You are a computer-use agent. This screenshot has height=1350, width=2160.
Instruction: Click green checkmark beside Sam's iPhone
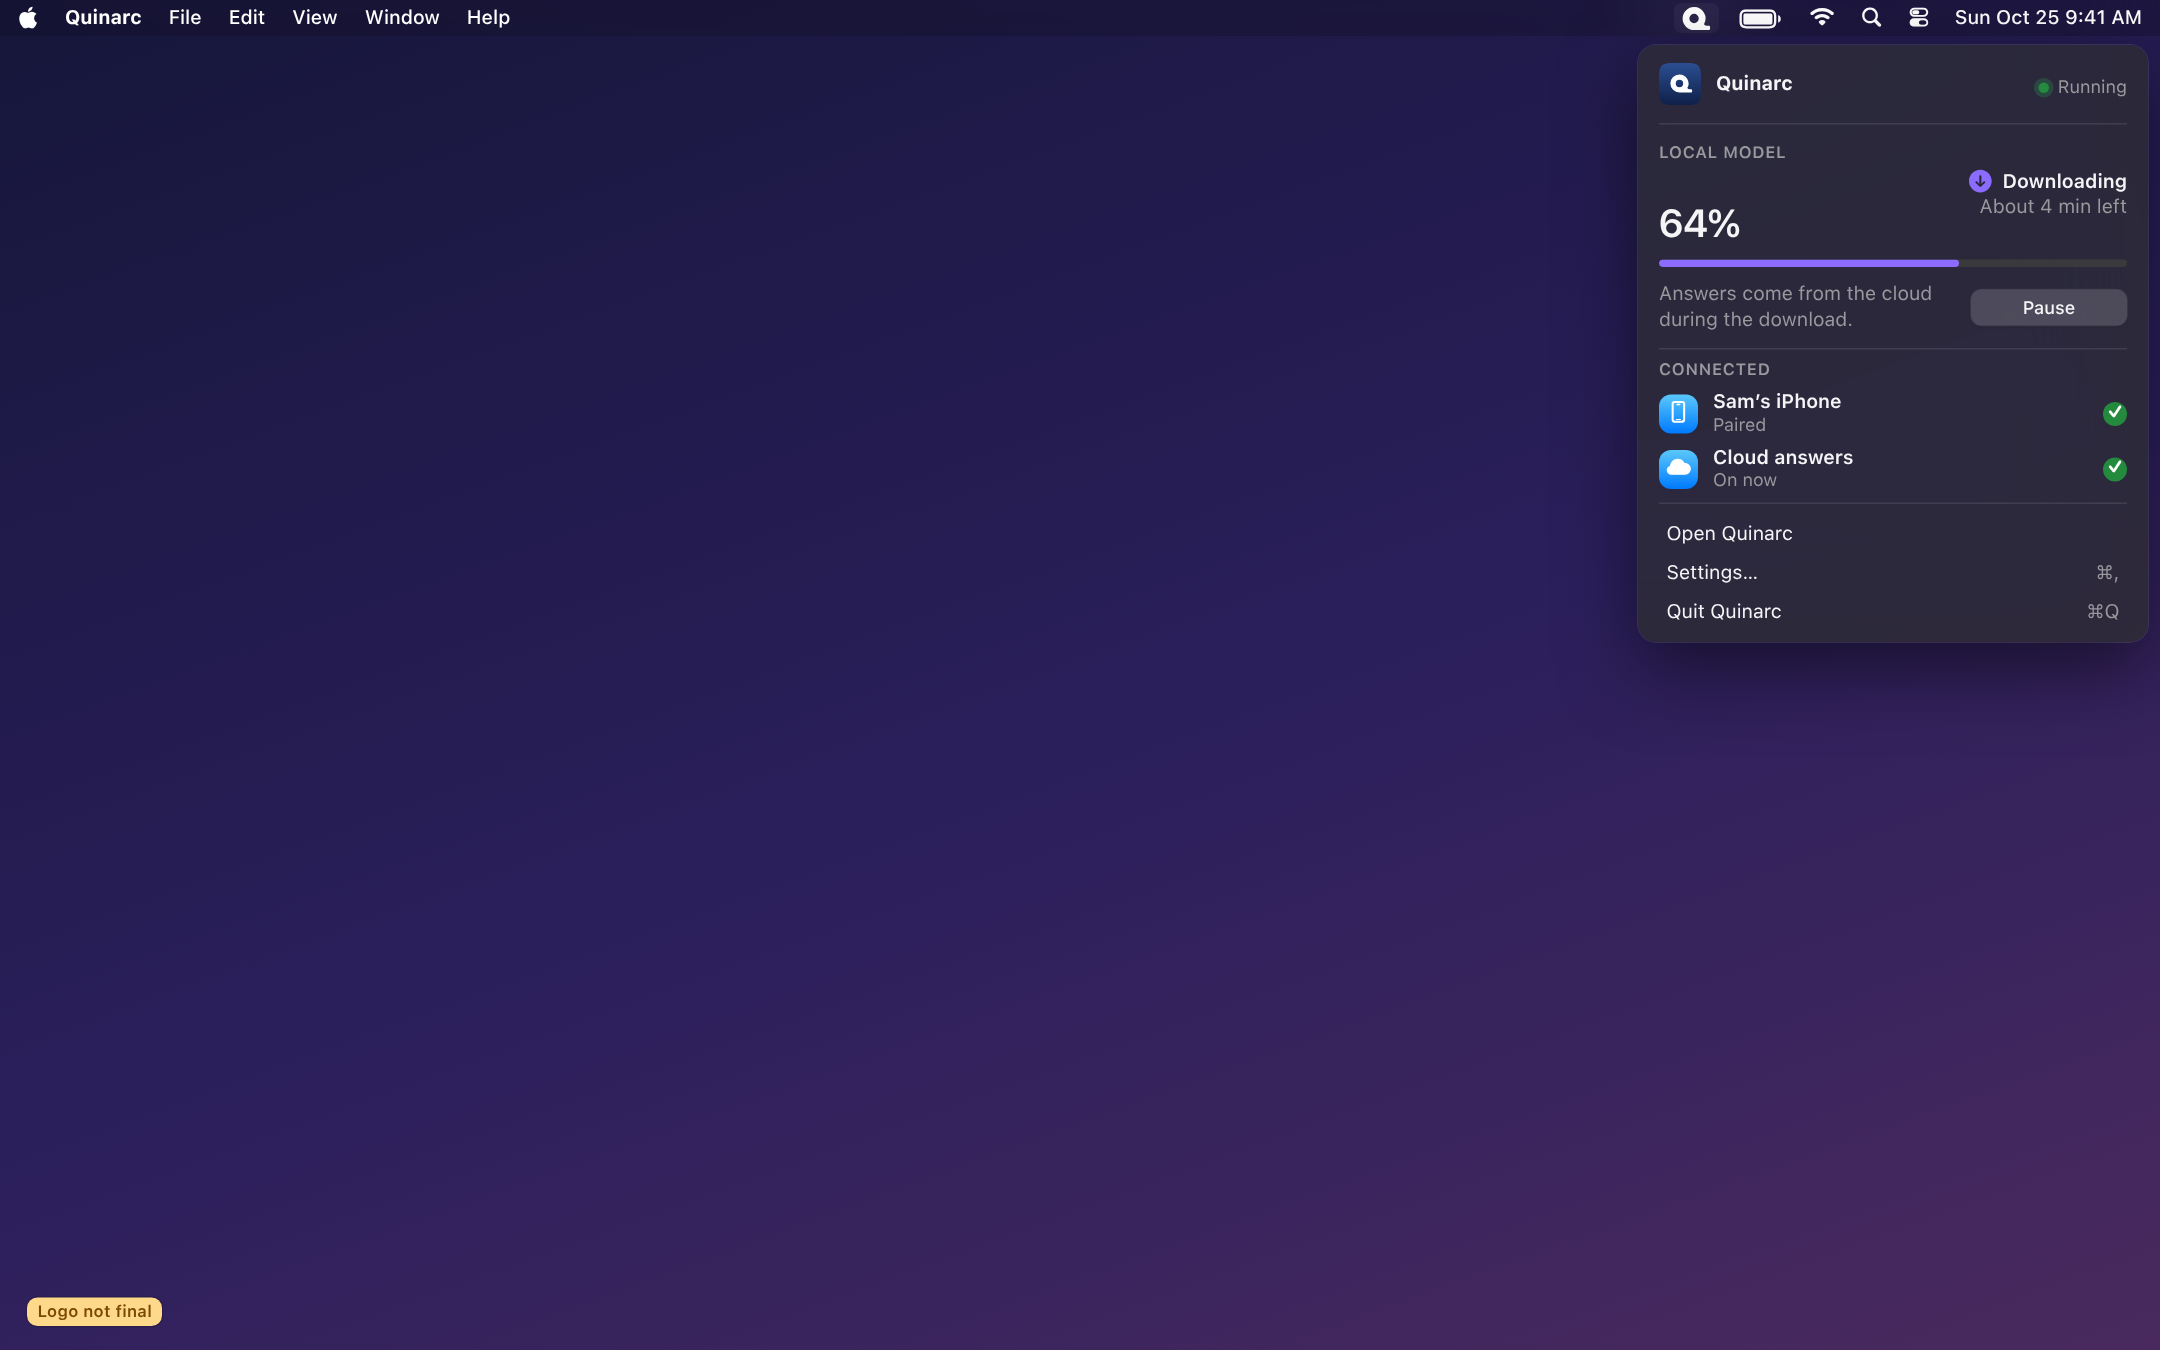point(2114,413)
